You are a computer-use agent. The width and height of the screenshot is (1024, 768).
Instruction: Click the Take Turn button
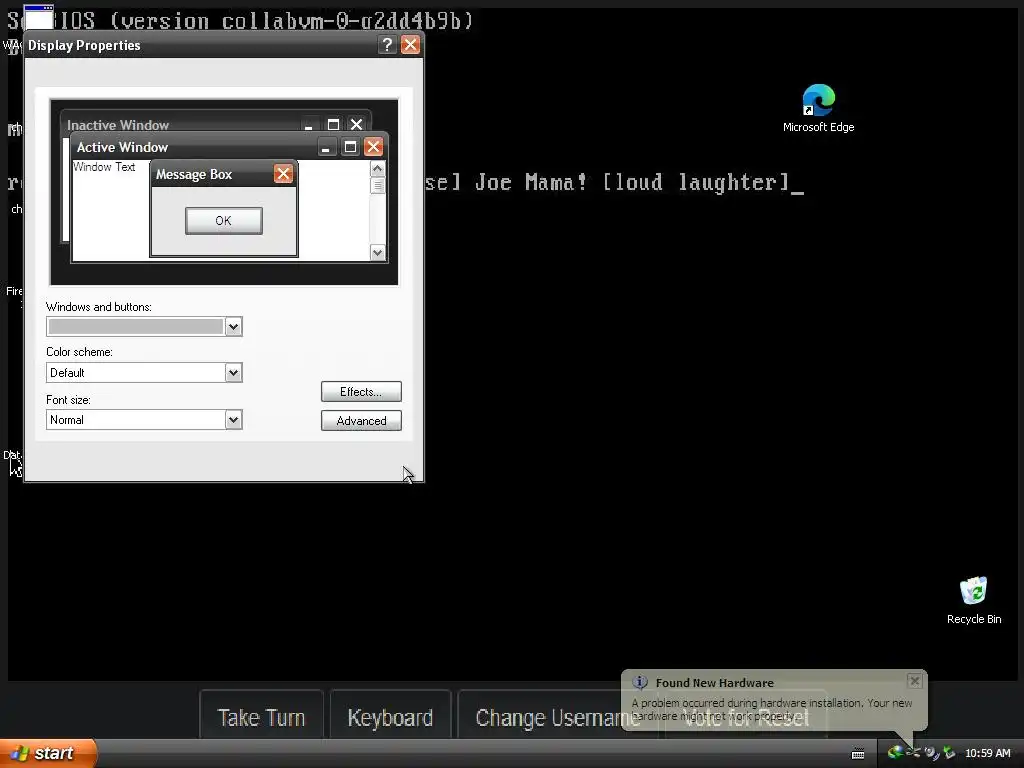tap(261, 718)
